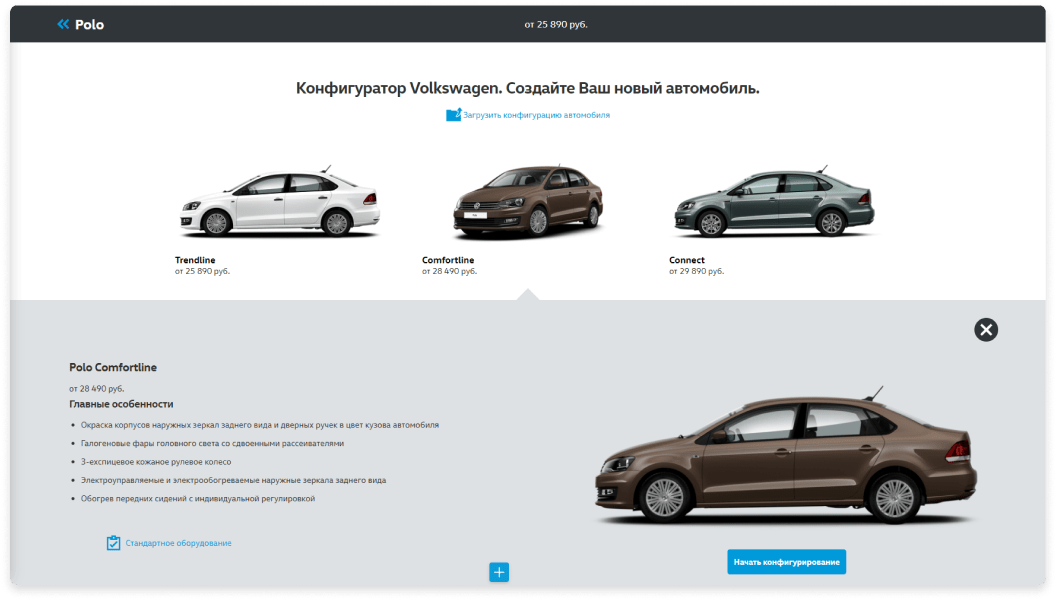Image resolution: width=1056 pixels, height=600 pixels.
Task: Click the 'от 25 890 руб.' header price
Action: pyautogui.click(x=556, y=24)
